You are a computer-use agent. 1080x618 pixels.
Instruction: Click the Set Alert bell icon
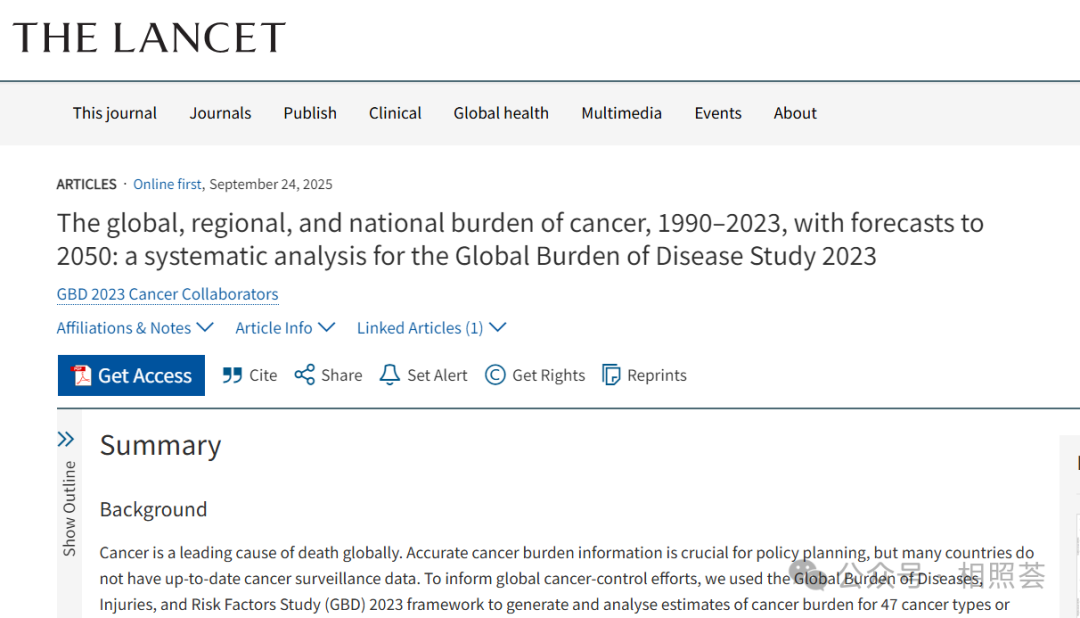(390, 375)
